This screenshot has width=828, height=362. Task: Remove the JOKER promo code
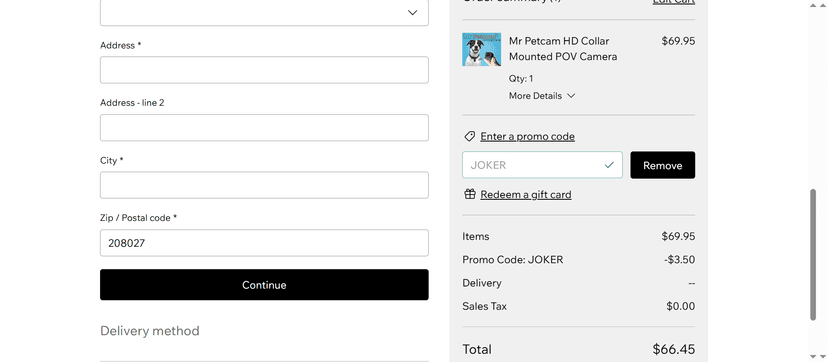(662, 165)
